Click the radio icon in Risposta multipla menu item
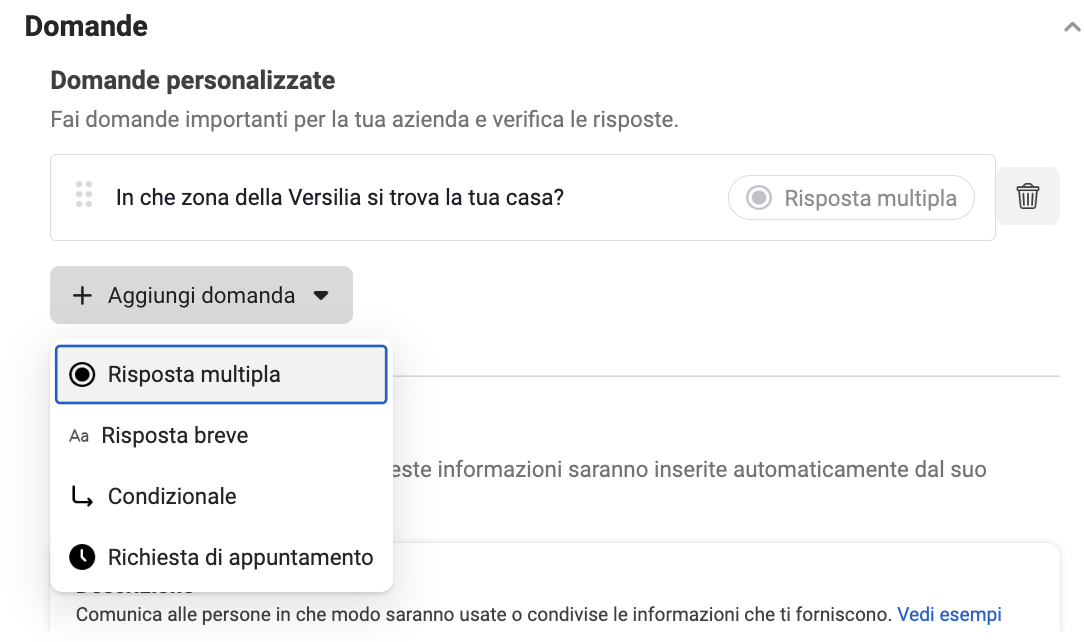 [x=82, y=375]
